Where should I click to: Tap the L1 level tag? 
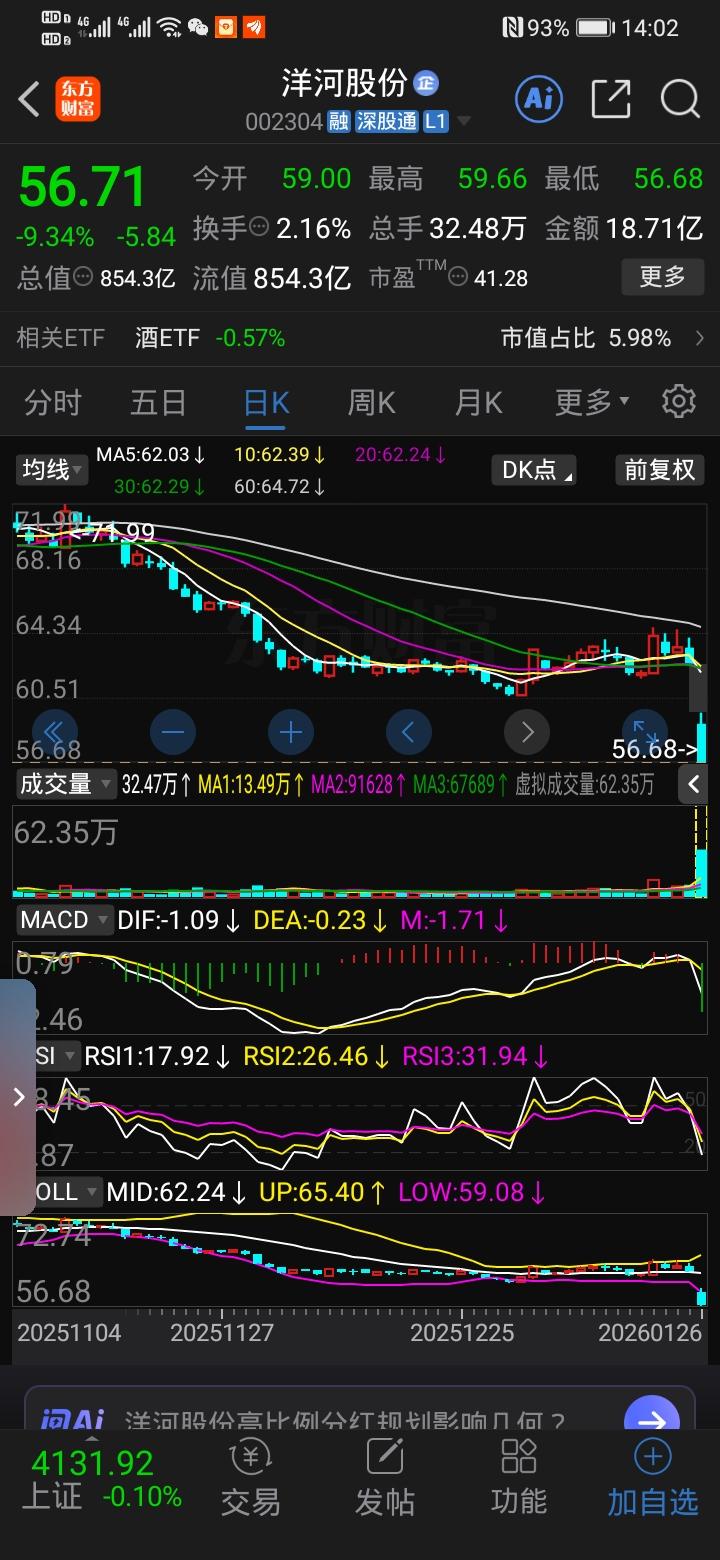tap(435, 122)
